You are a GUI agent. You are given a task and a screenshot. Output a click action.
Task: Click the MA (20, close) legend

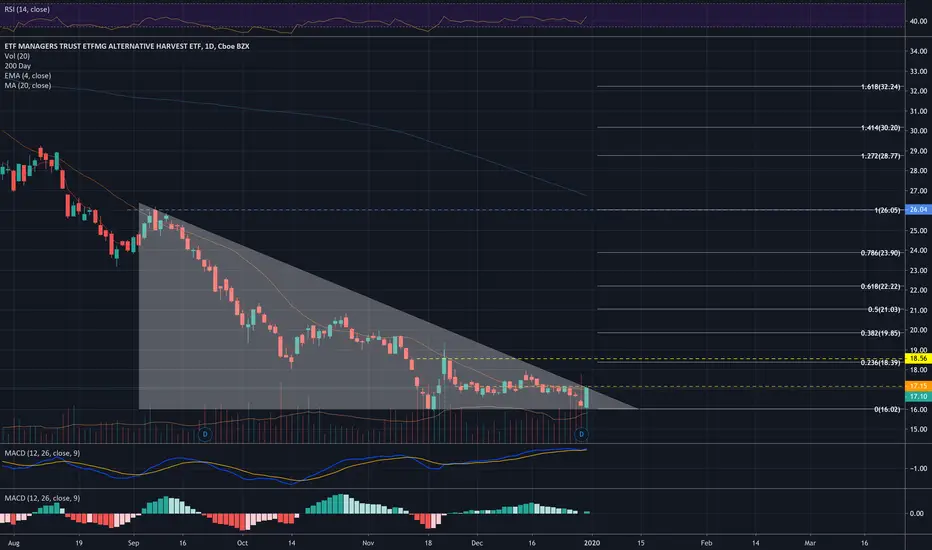pyautogui.click(x=28, y=86)
